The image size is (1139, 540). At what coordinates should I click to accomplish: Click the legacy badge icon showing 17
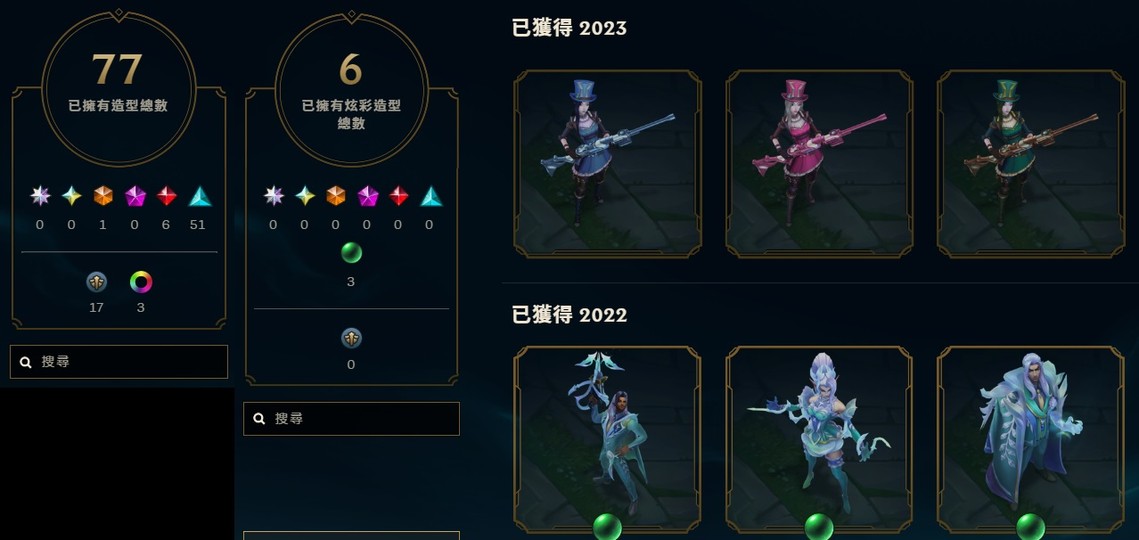pos(97,282)
